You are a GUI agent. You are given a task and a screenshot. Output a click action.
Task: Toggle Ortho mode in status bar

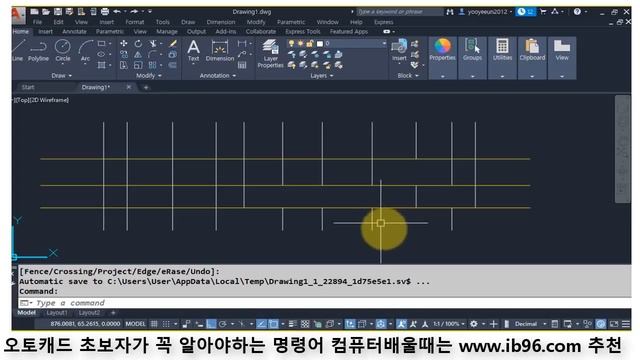point(211,324)
